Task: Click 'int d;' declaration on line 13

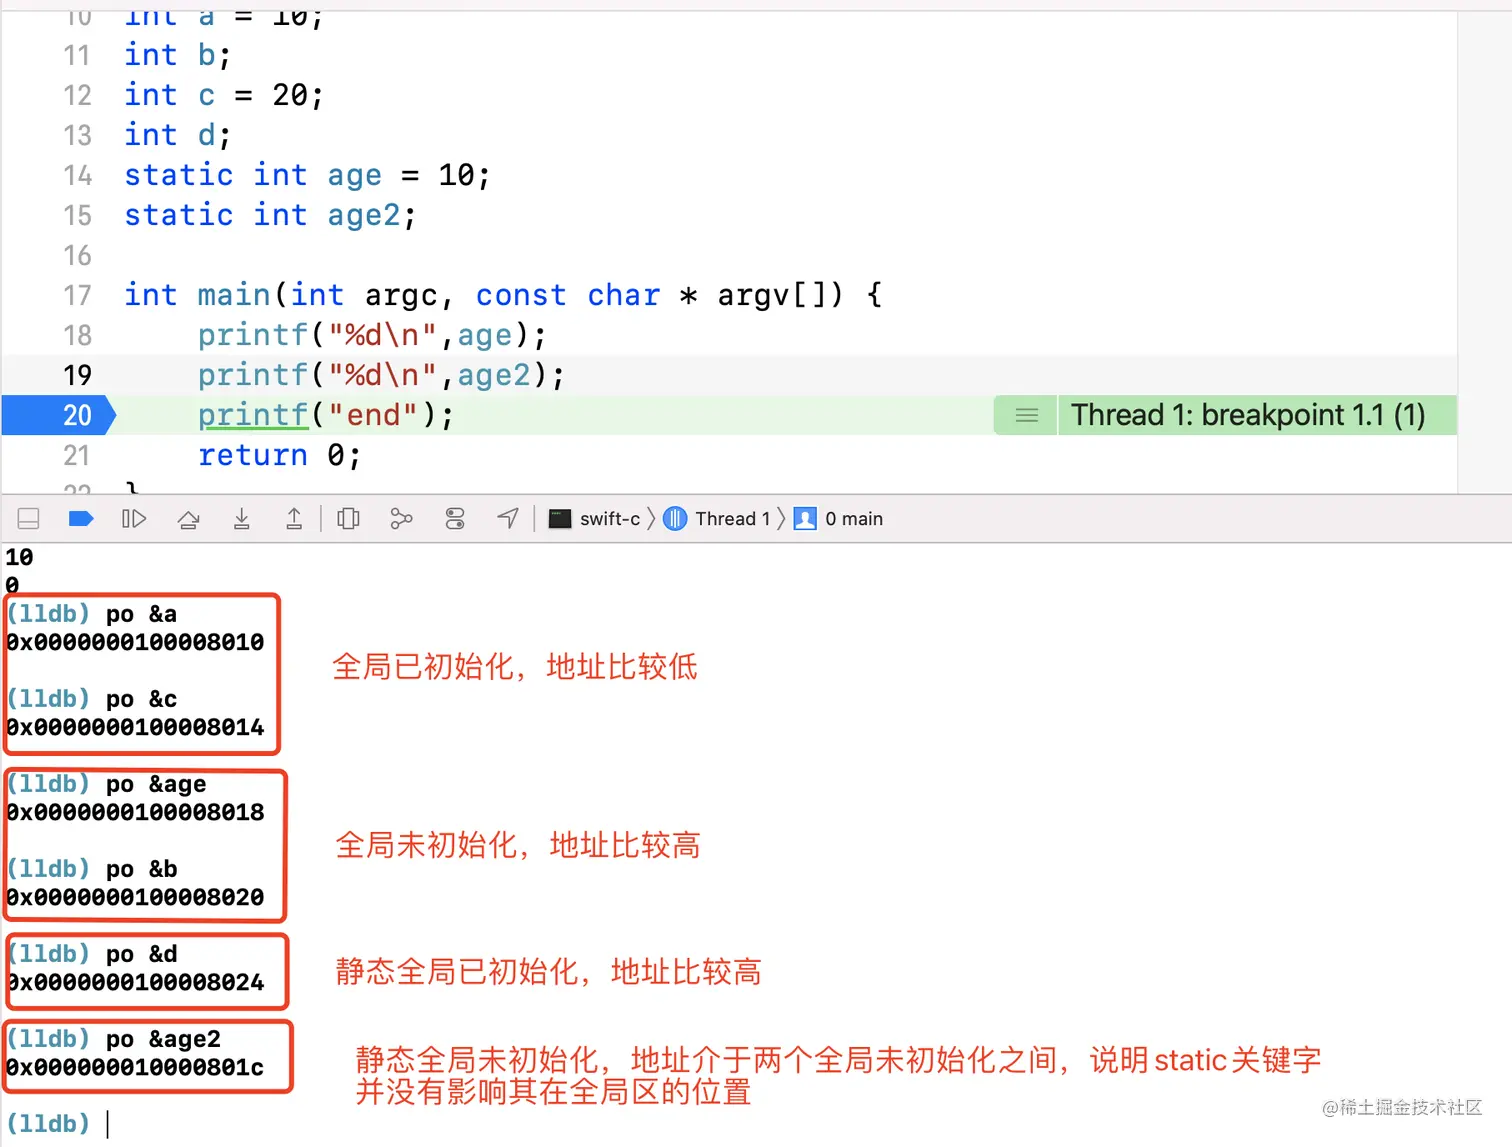Action: (178, 135)
